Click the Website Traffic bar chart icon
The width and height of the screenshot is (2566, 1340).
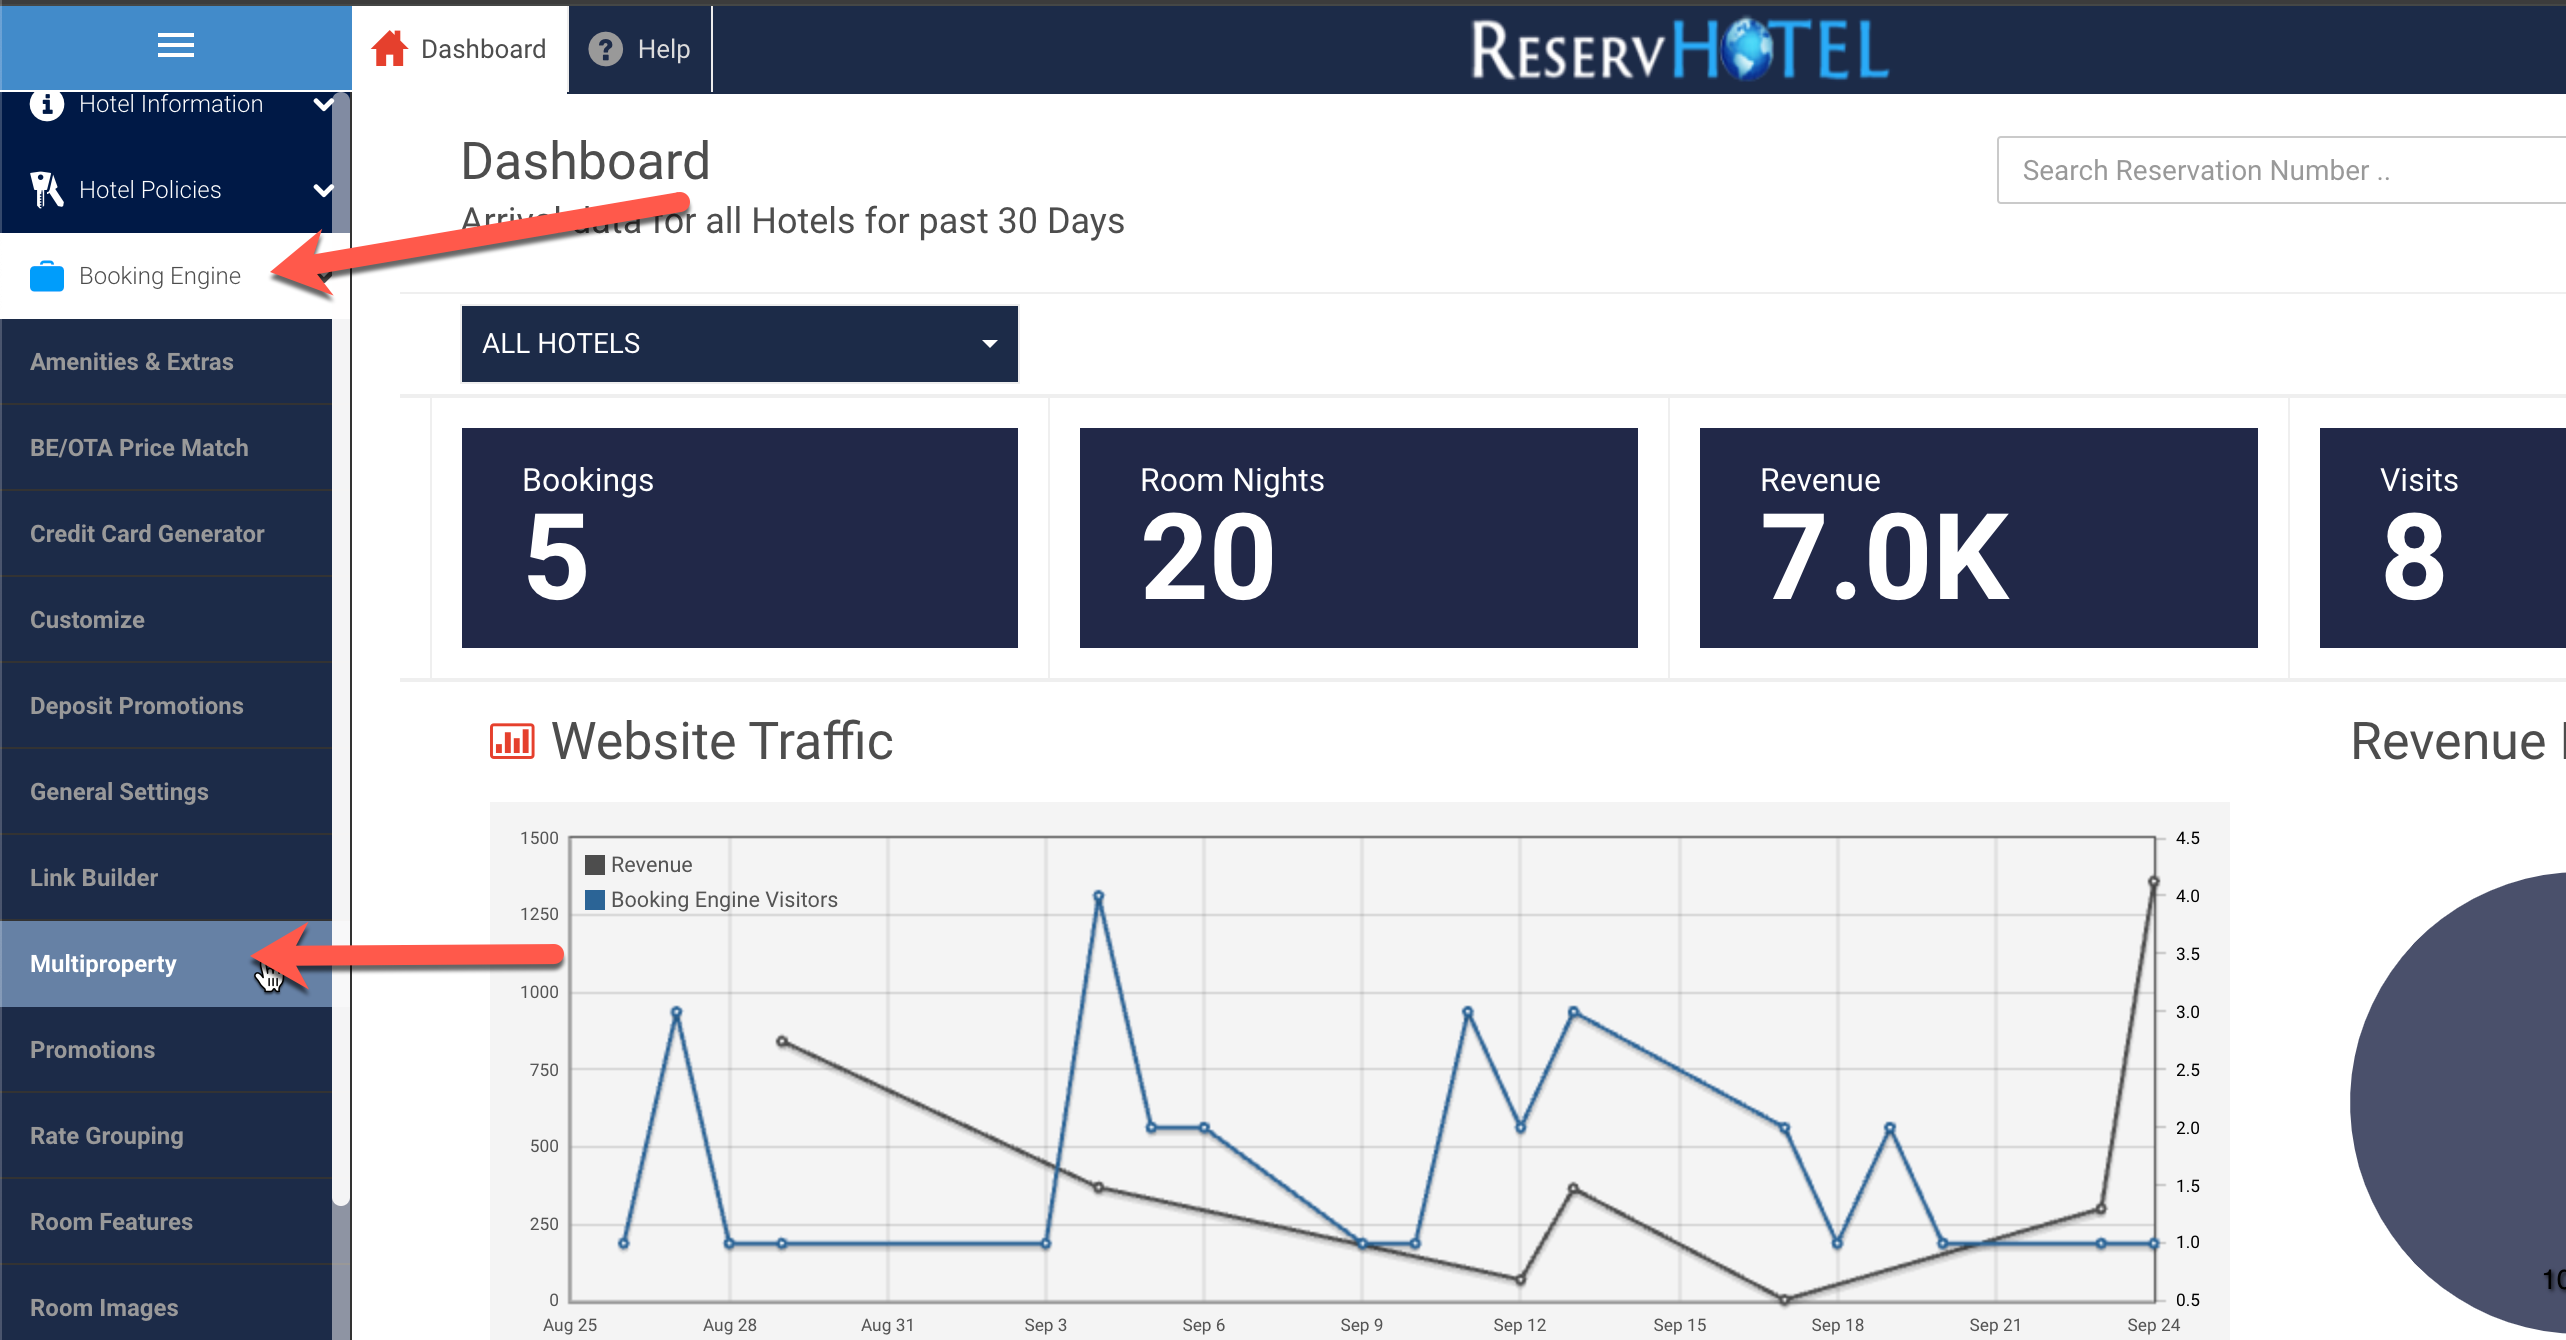(512, 741)
